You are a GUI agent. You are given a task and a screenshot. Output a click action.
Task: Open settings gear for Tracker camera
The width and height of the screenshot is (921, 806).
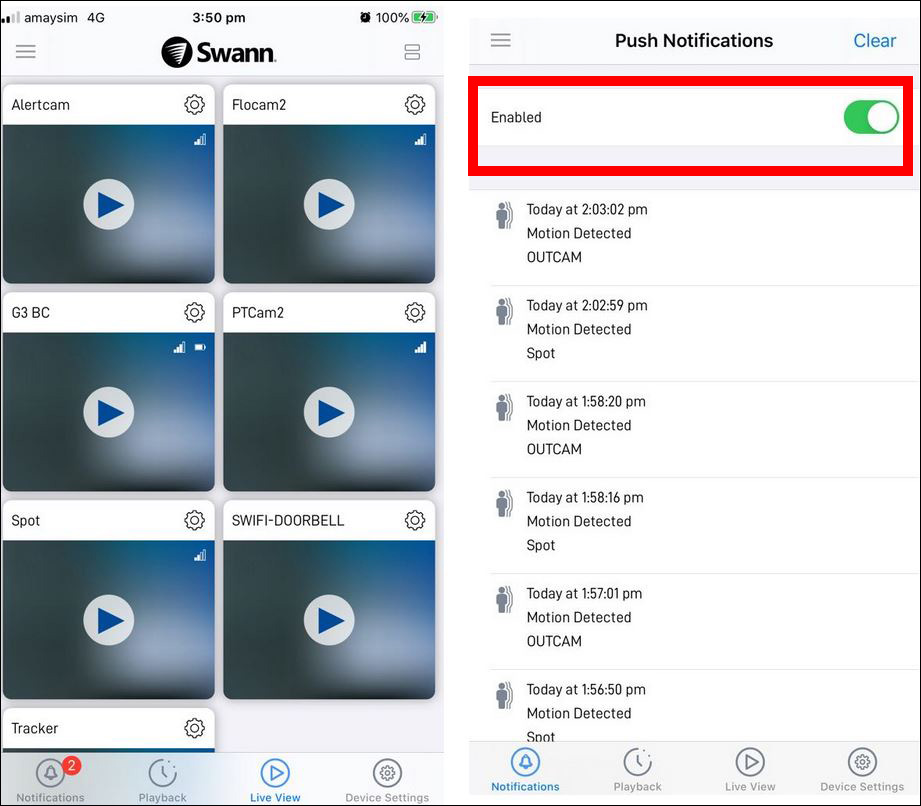point(194,728)
